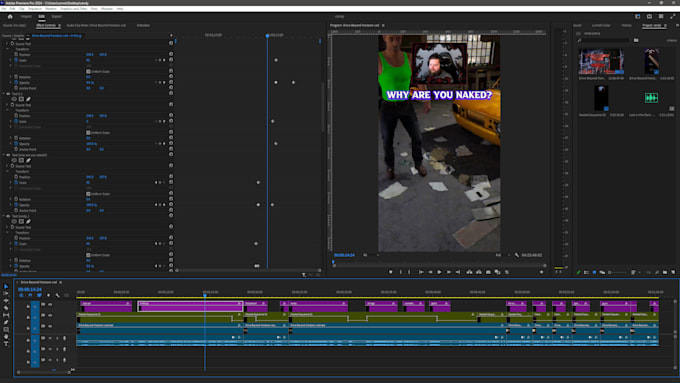680x383 pixels.
Task: Switch to the Export workspace tab
Action: point(56,16)
